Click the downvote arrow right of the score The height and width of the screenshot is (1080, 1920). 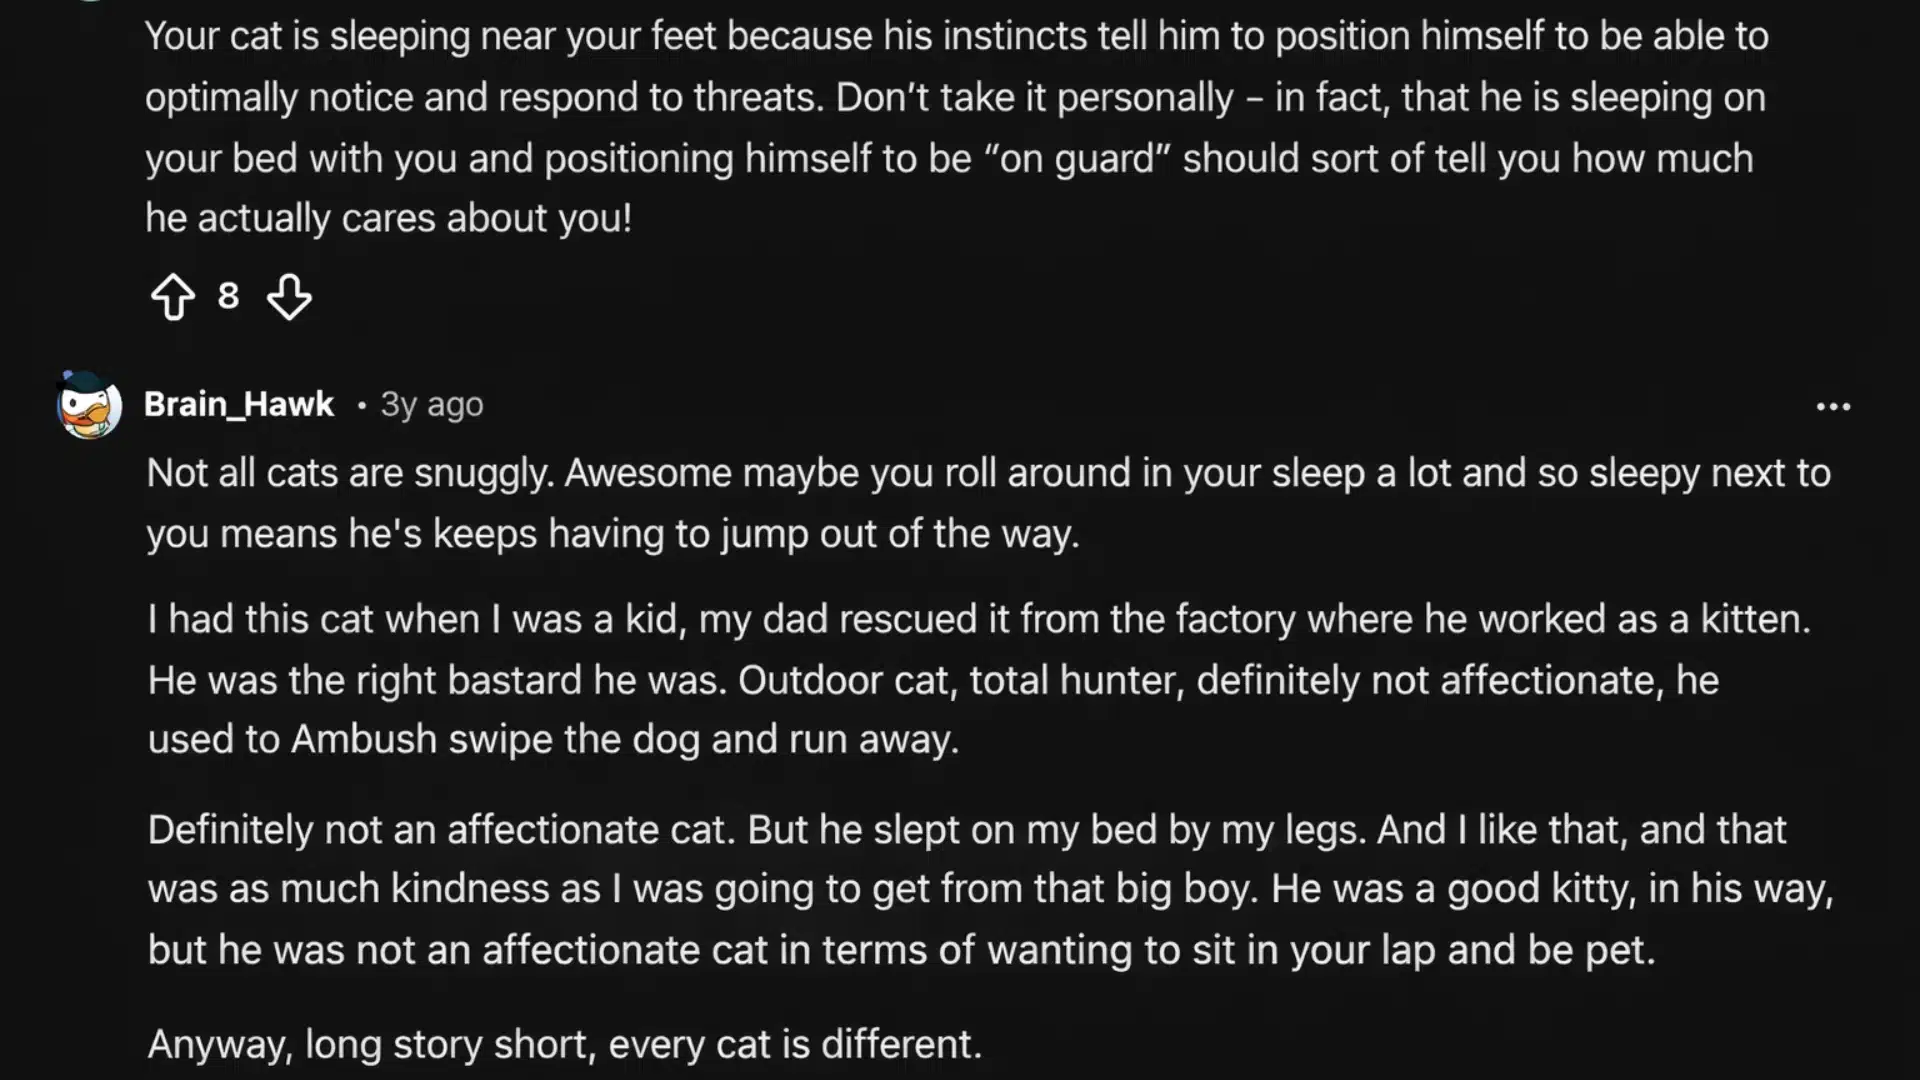(x=289, y=297)
